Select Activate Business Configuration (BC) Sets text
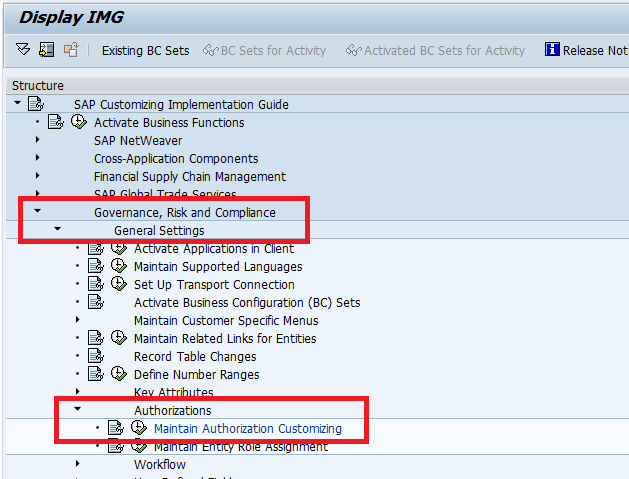The image size is (629, 479). tap(247, 302)
